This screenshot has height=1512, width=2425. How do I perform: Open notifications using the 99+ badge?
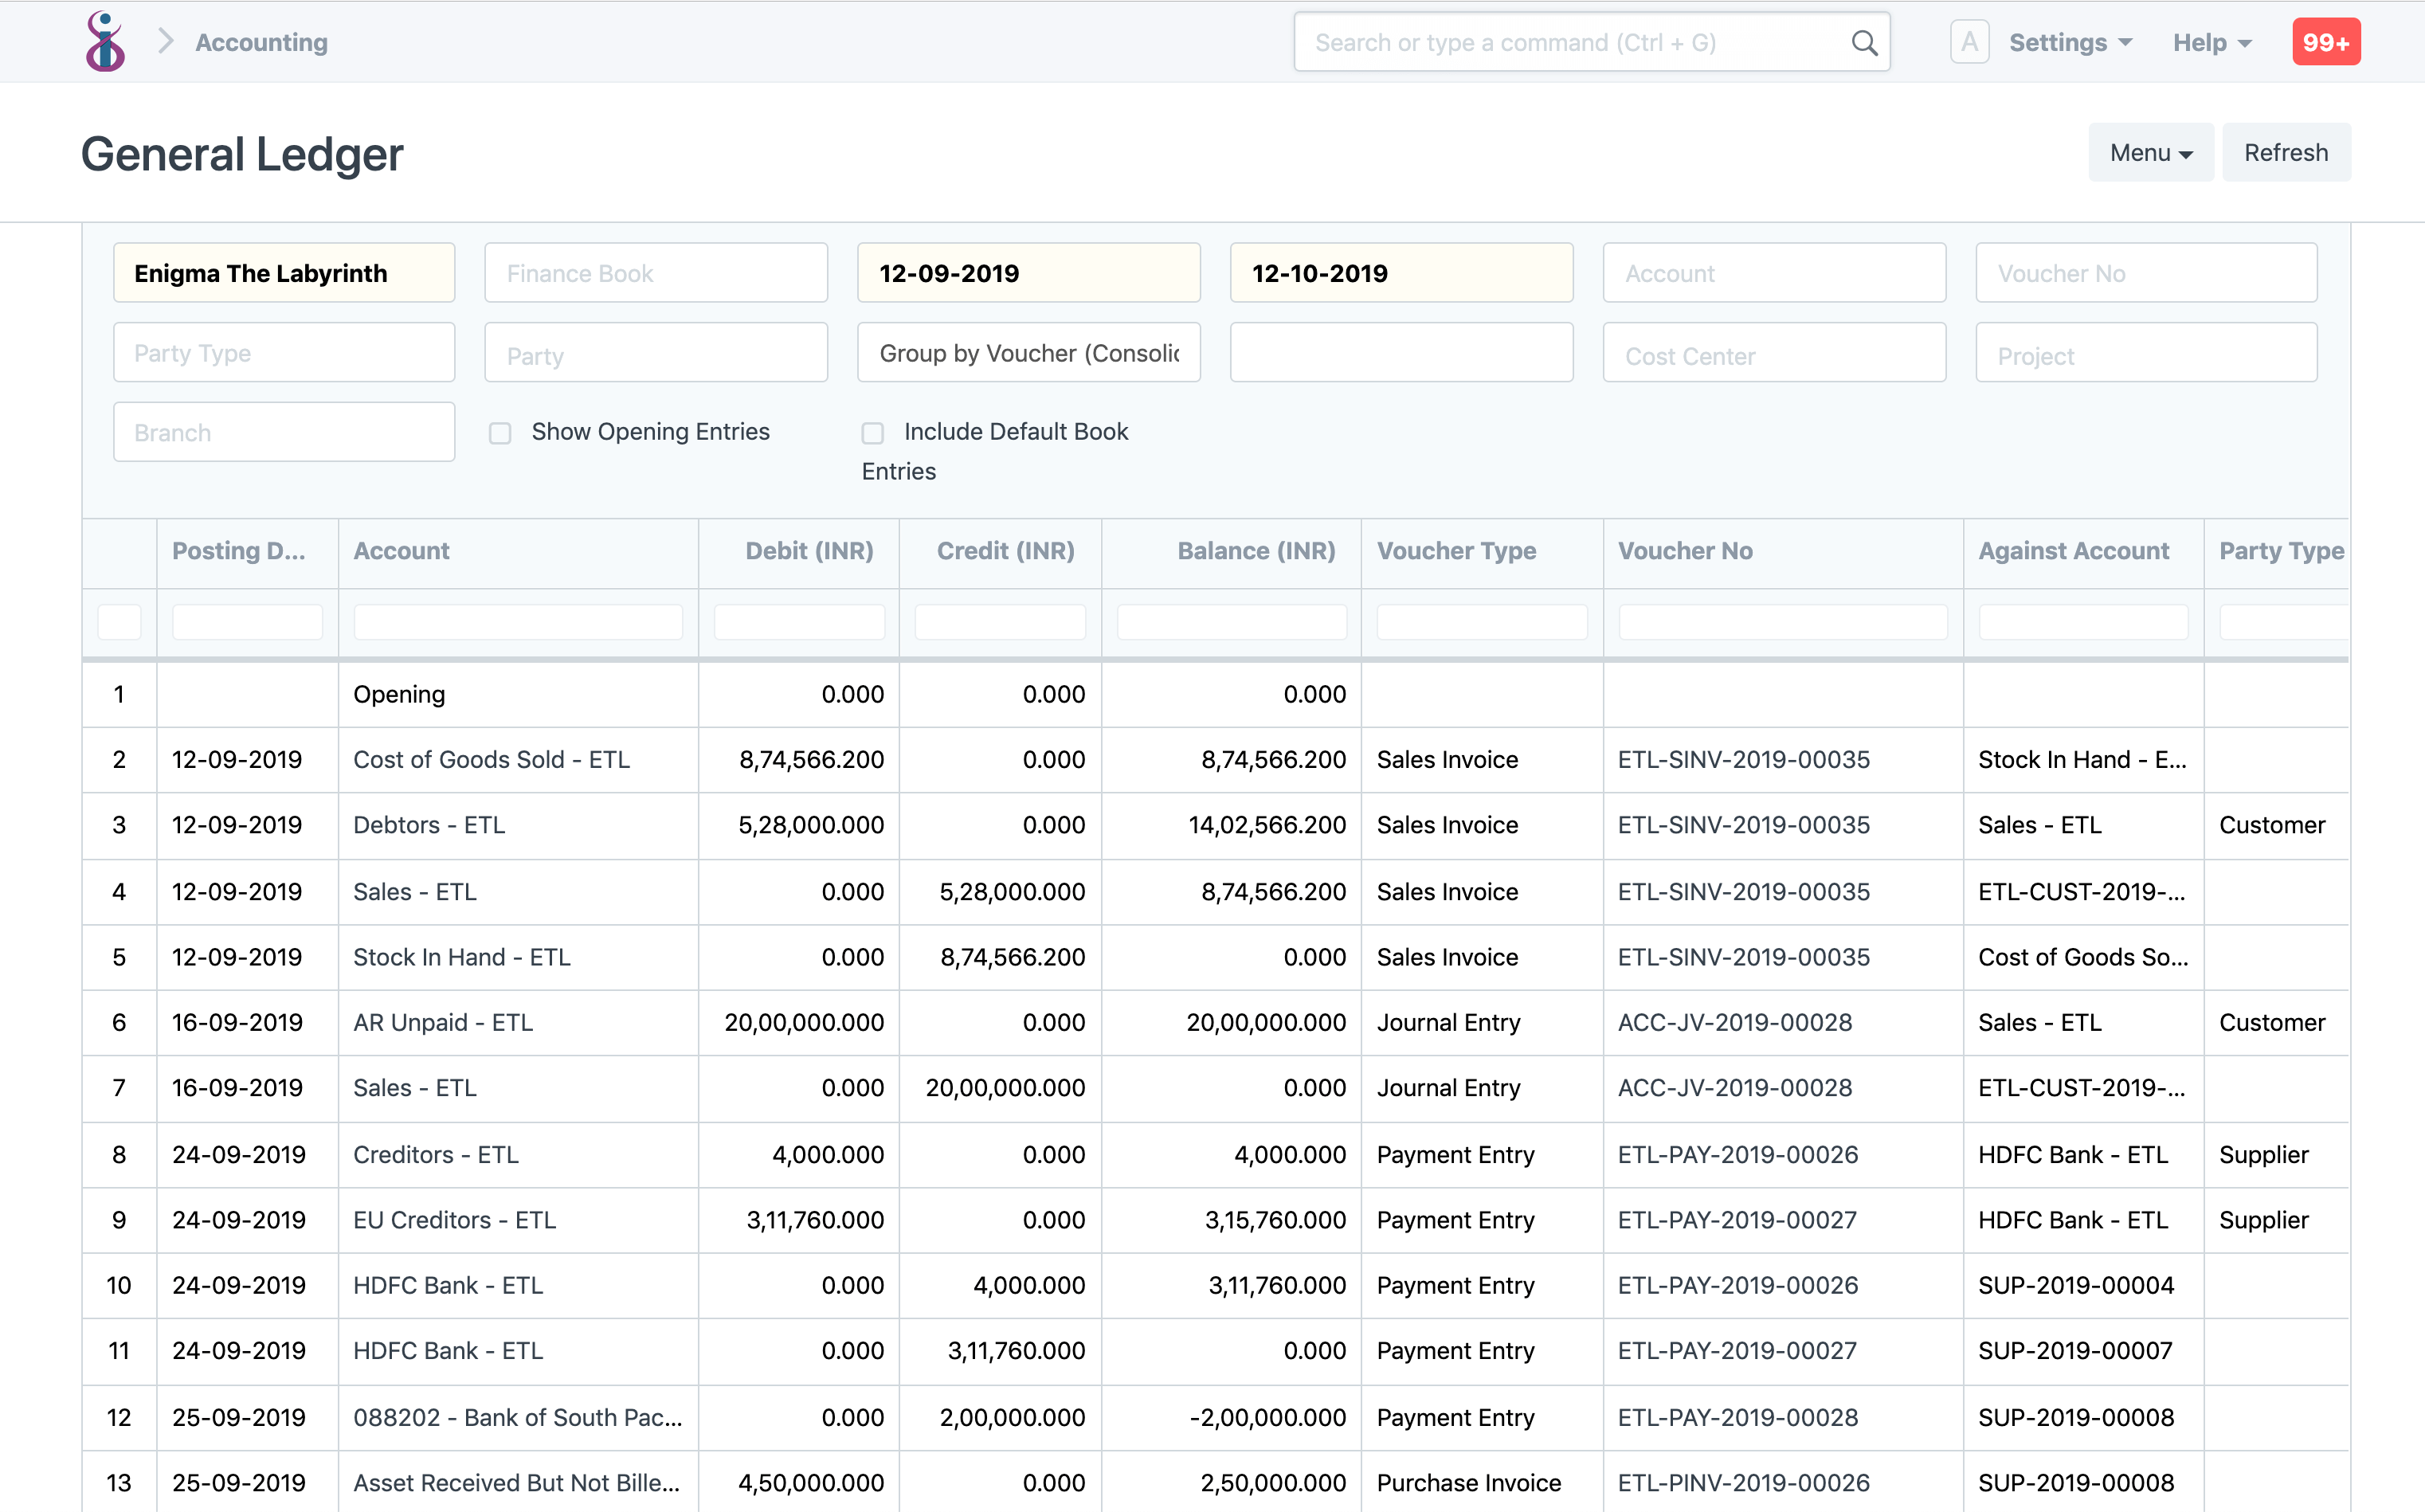point(2326,41)
